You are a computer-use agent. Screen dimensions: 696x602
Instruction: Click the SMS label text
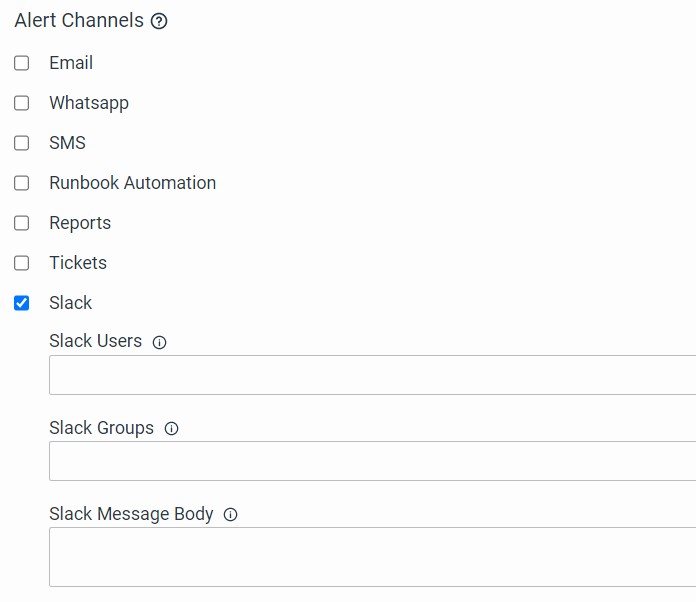(67, 143)
